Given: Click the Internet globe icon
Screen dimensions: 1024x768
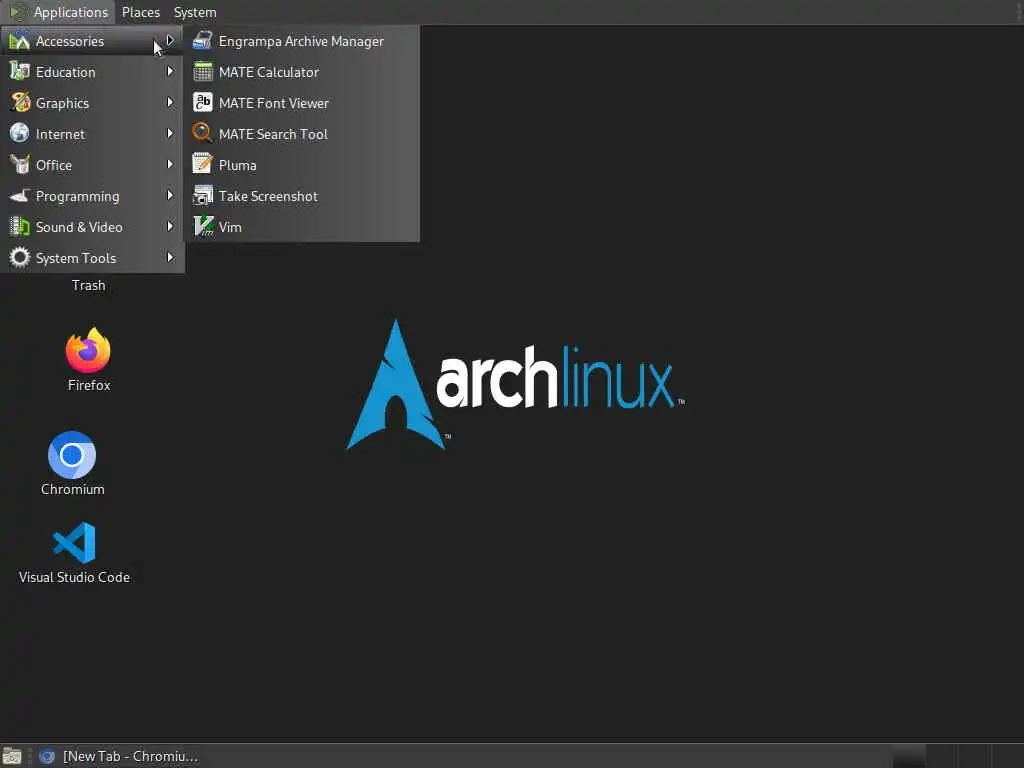Looking at the screenshot, I should point(20,133).
